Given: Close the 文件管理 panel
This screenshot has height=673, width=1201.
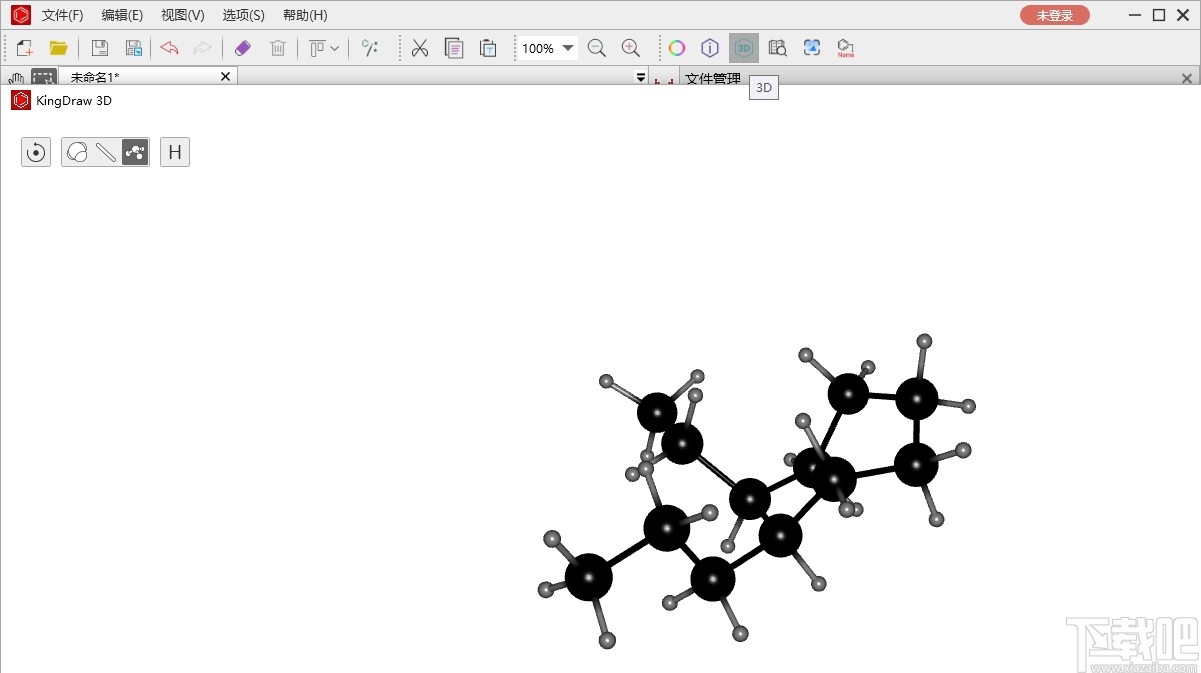Looking at the screenshot, I should 1187,78.
